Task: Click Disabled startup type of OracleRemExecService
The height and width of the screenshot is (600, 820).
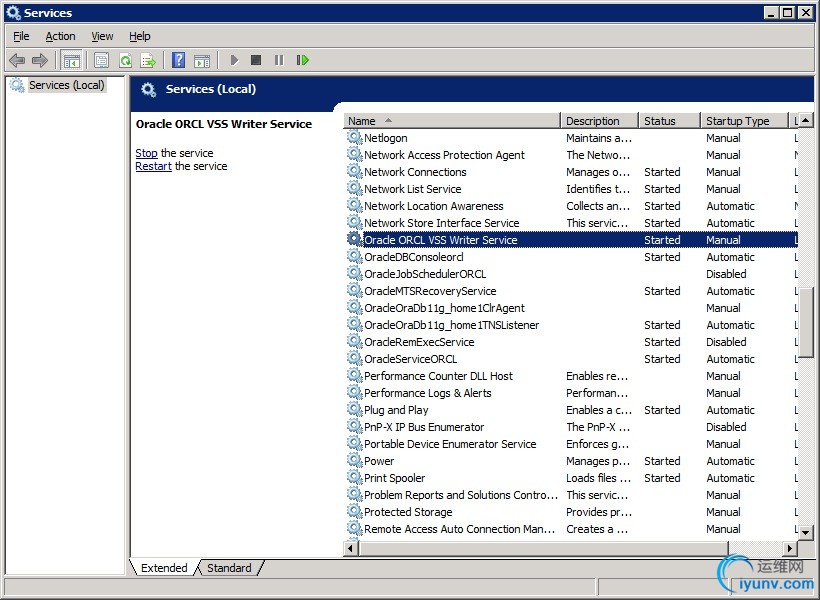Action: pos(726,342)
